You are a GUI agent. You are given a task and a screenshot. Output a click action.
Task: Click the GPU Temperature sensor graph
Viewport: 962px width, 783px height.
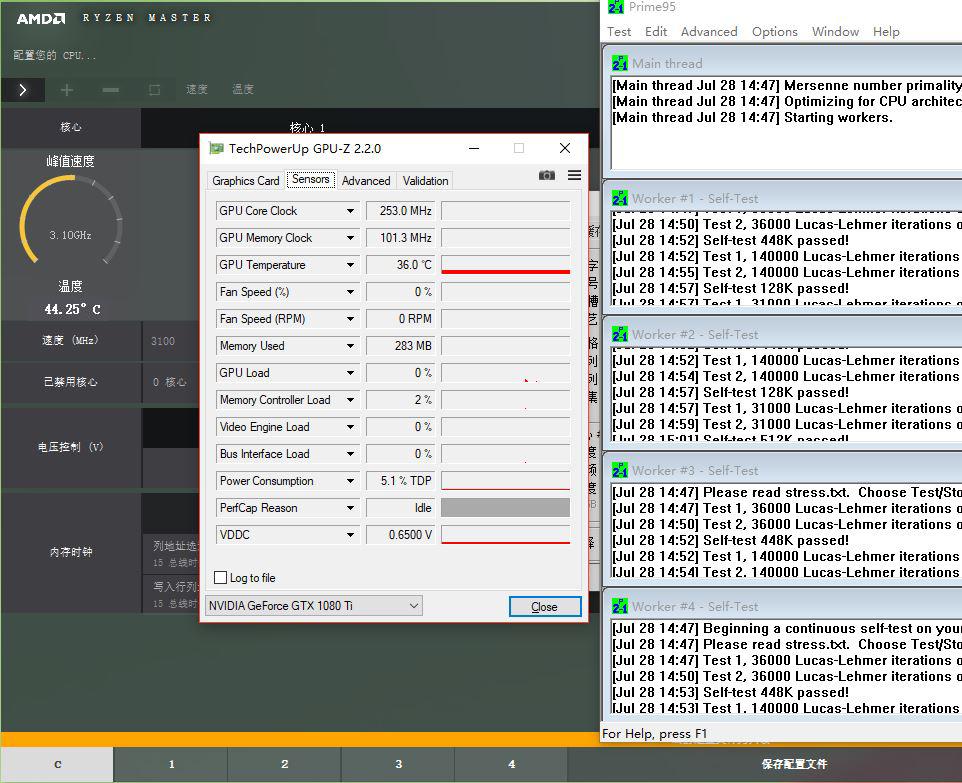point(505,265)
